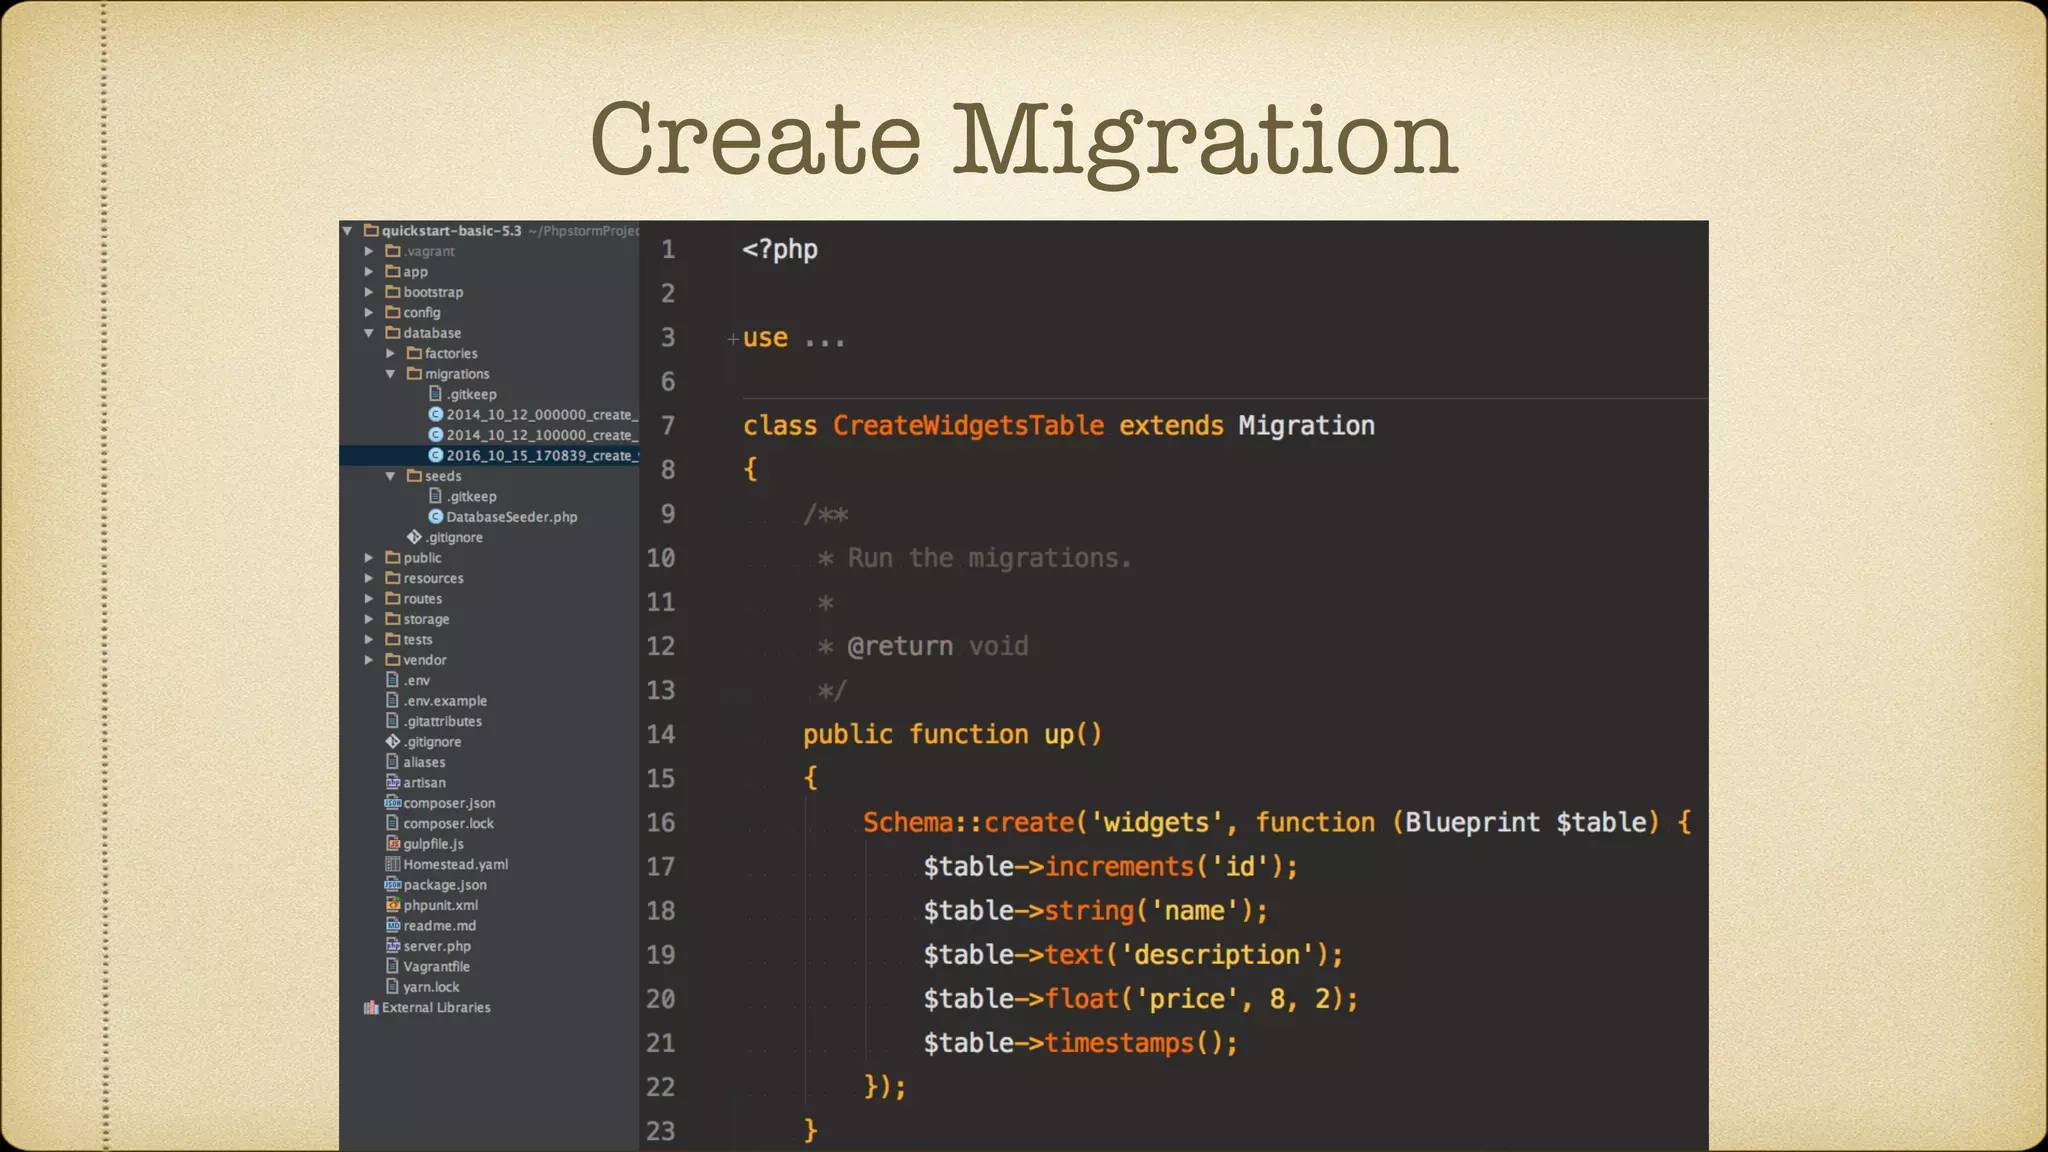Open the yarn.lock file
Screen dimensions: 2048x1152
[431, 987]
